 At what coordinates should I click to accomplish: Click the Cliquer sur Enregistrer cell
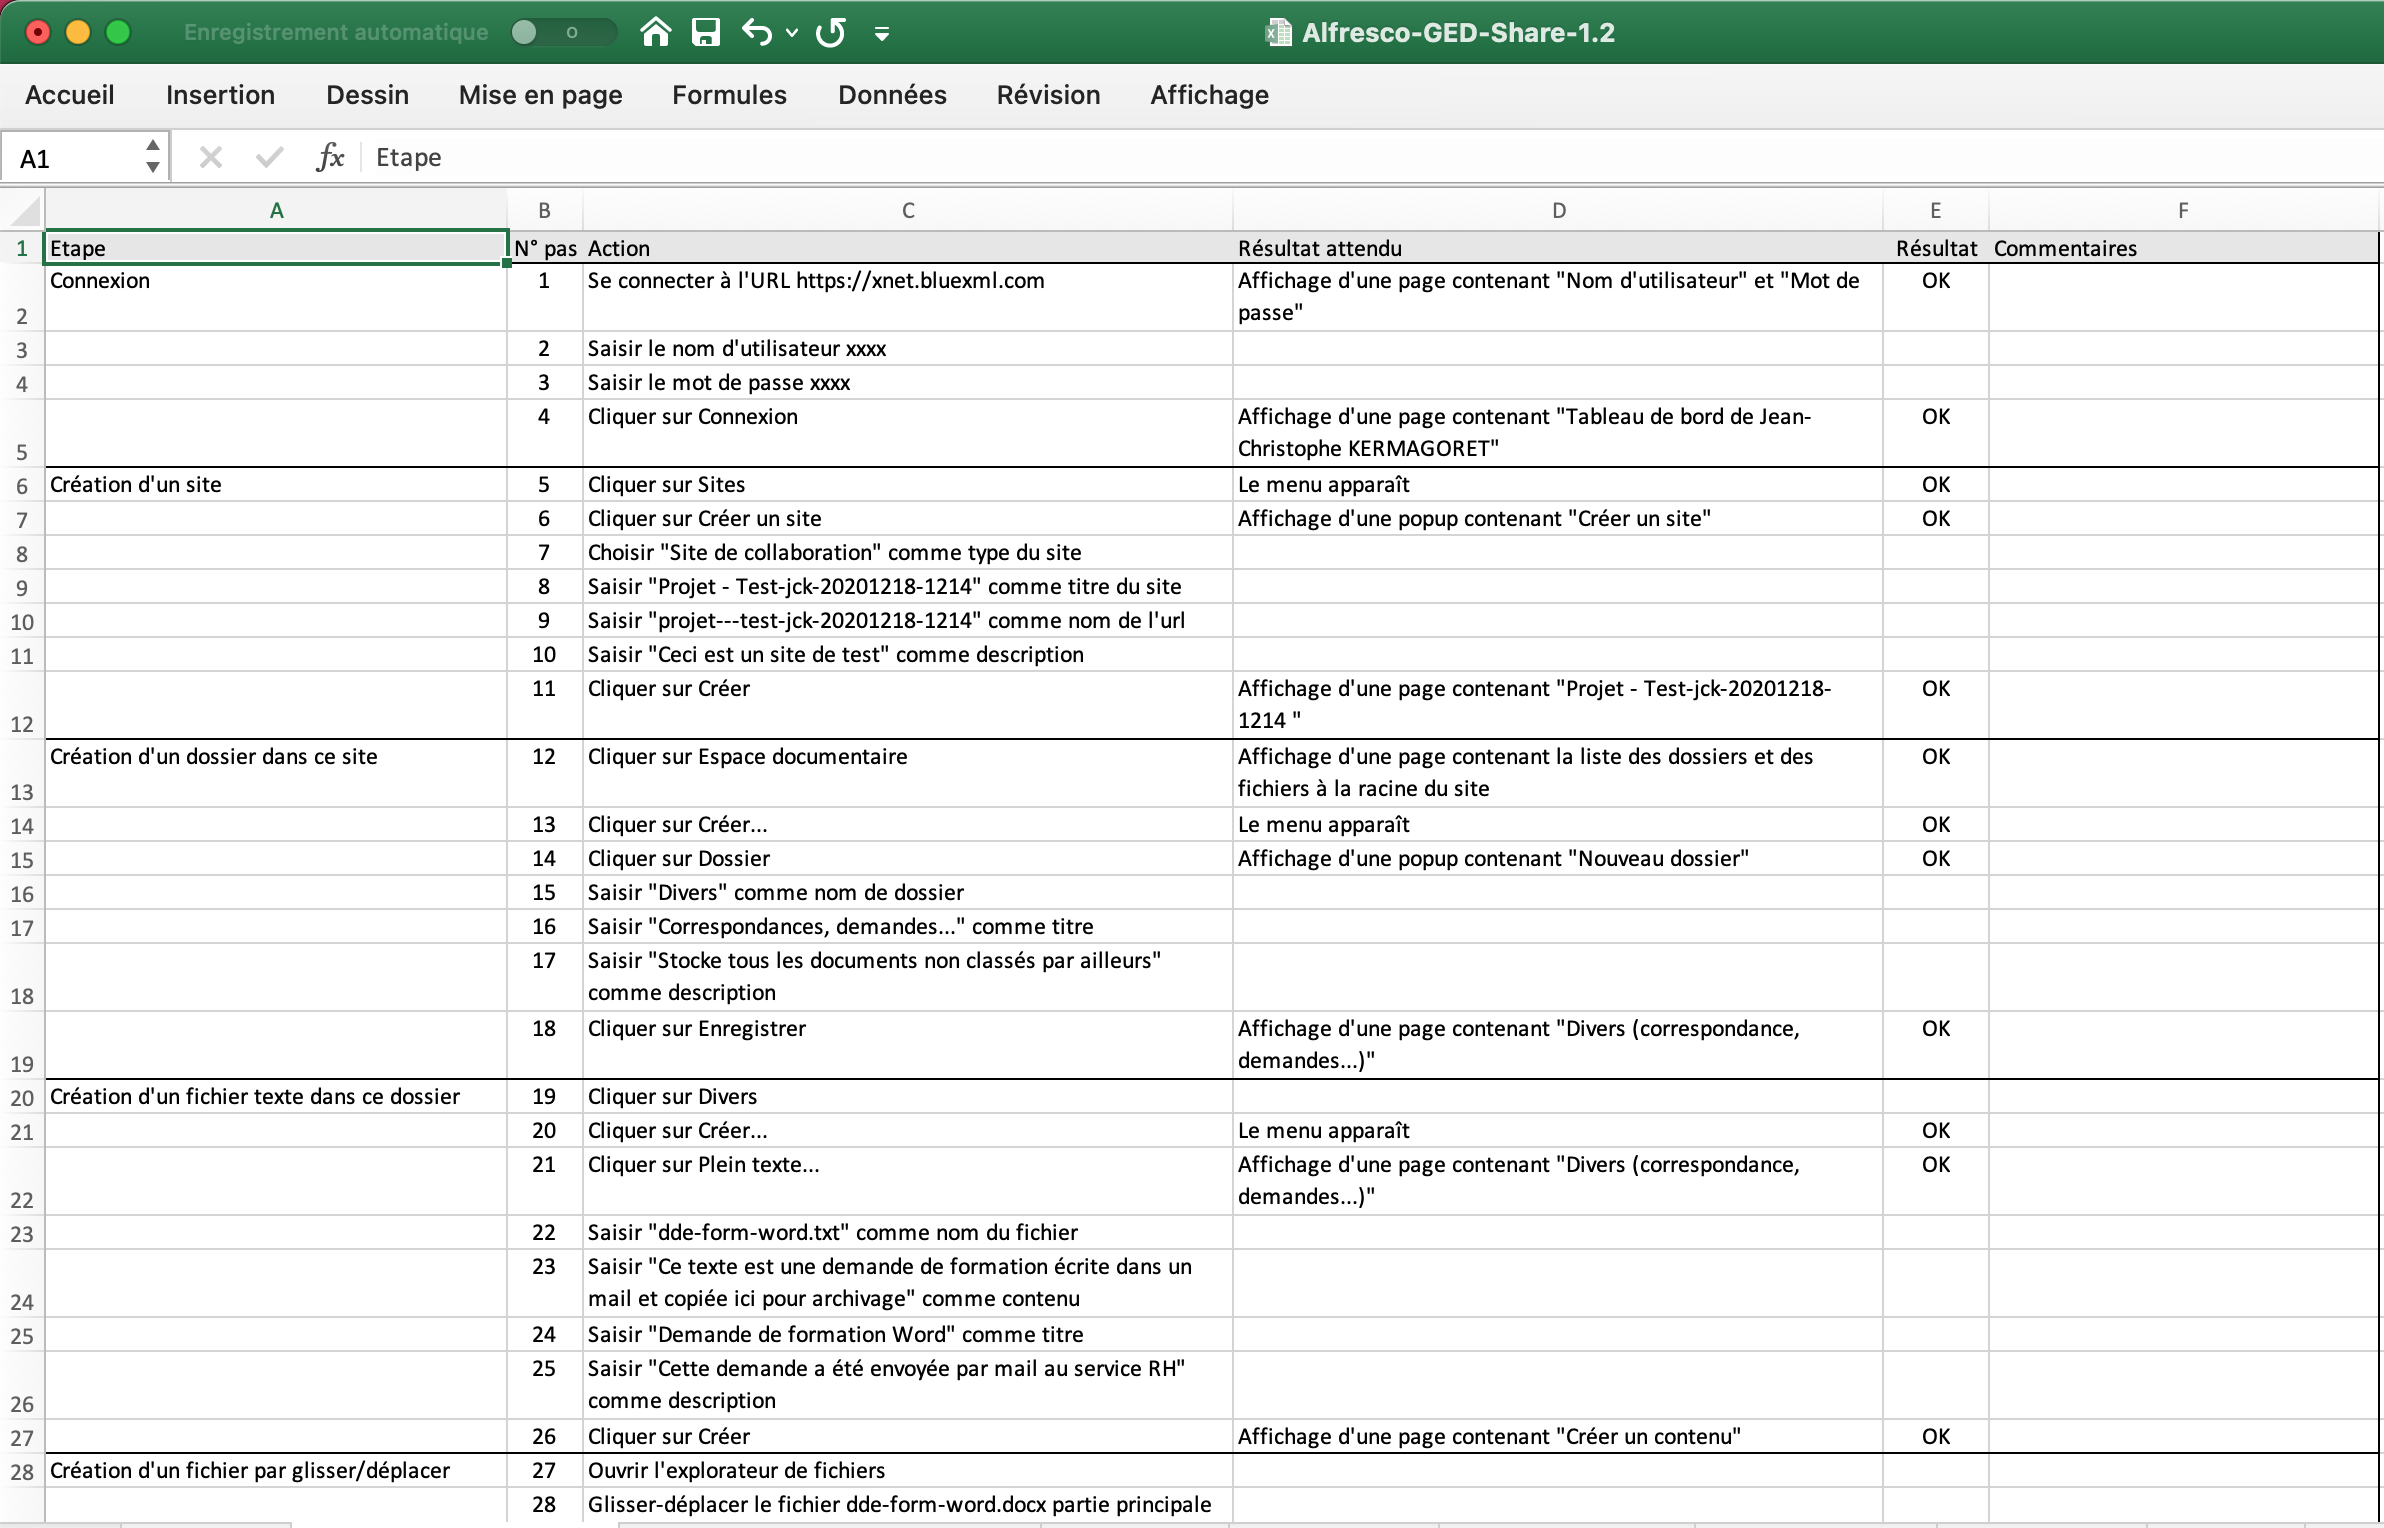[x=907, y=1045]
